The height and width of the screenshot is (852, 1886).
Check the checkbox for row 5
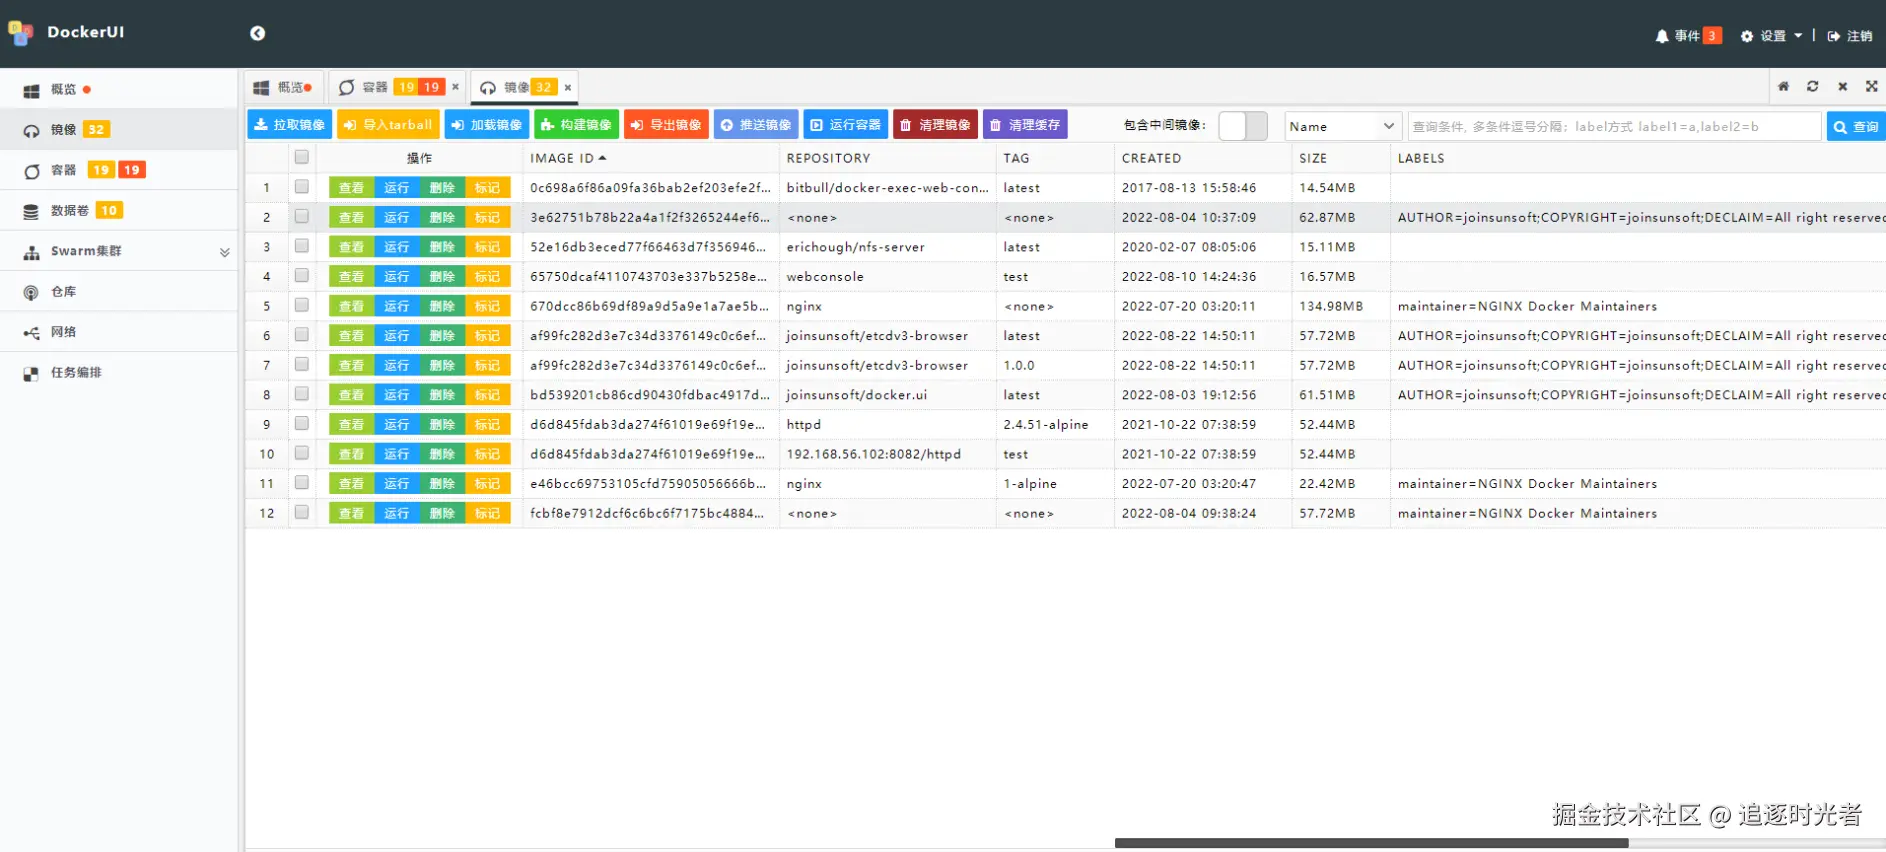pyautogui.click(x=301, y=305)
